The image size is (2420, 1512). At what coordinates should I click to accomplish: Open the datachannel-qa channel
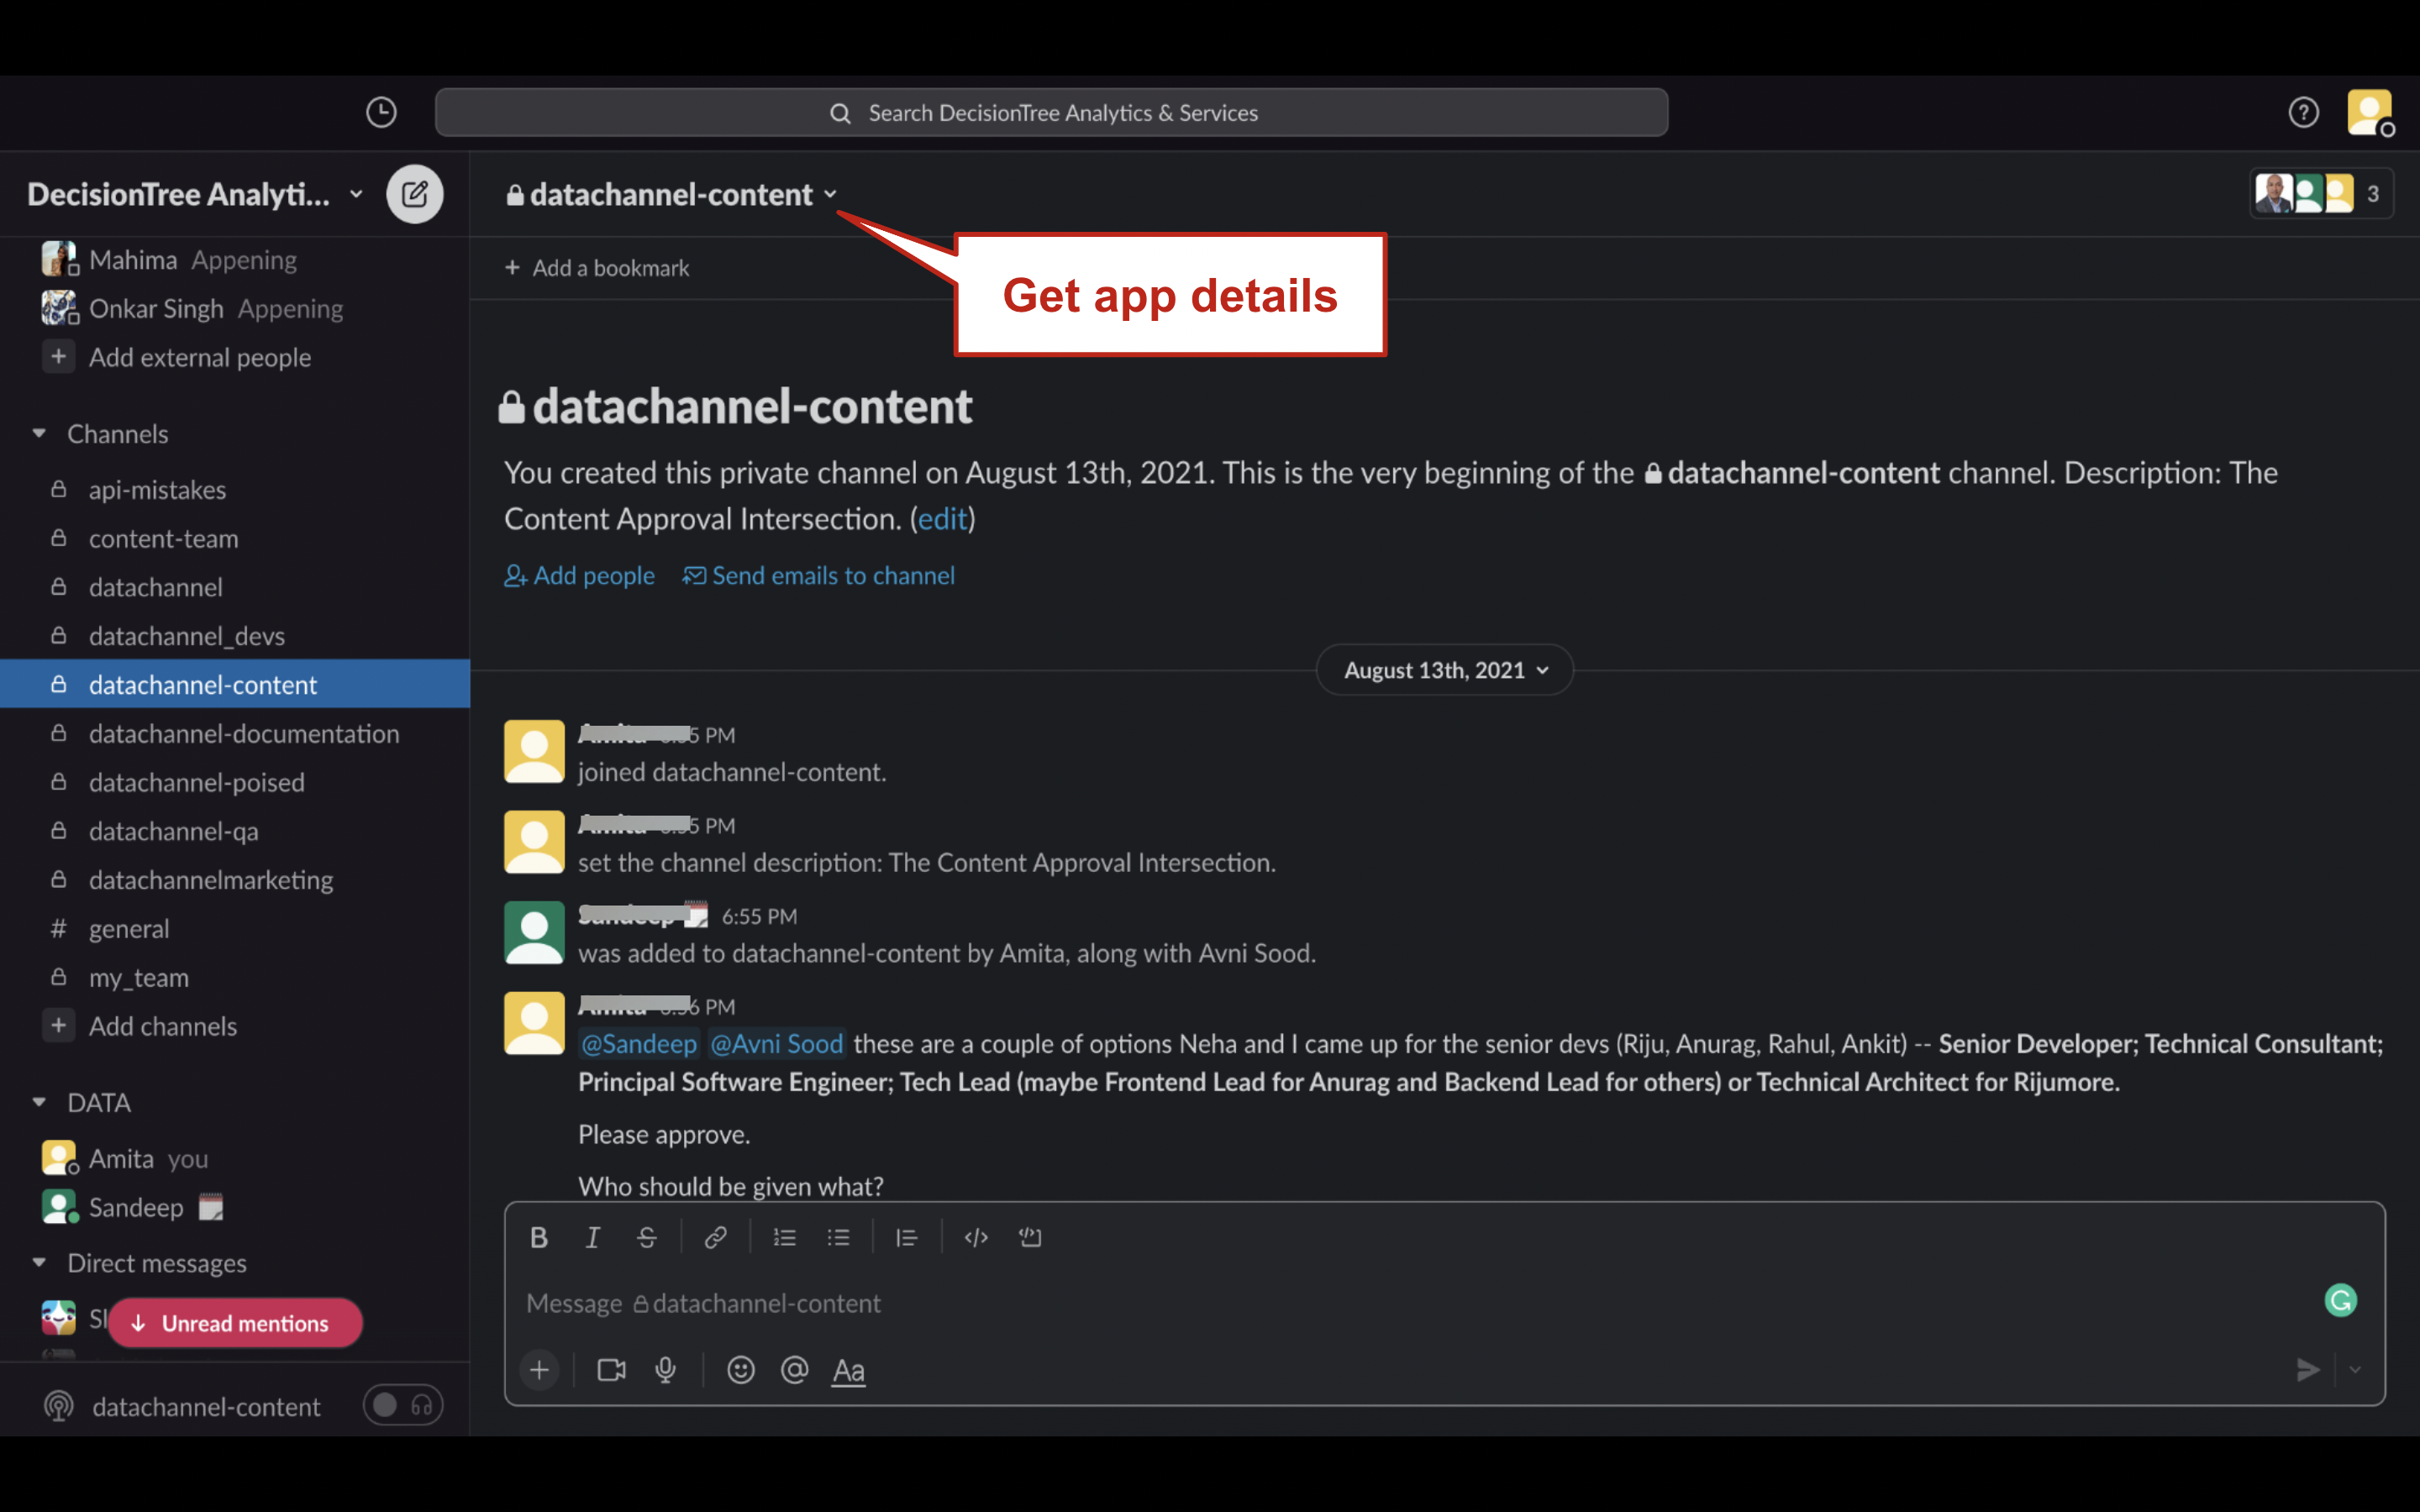tap(235, 831)
